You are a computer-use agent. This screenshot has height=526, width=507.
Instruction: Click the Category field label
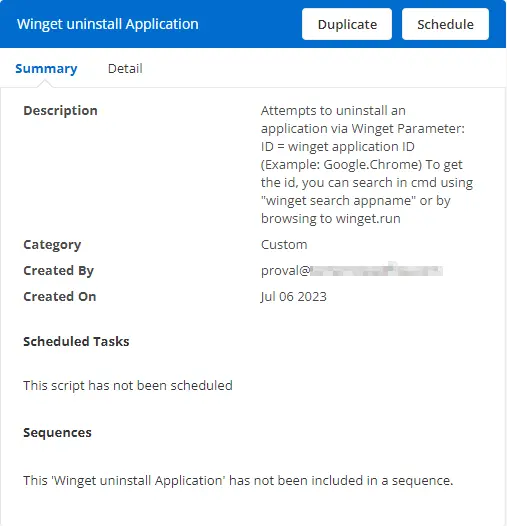point(52,245)
